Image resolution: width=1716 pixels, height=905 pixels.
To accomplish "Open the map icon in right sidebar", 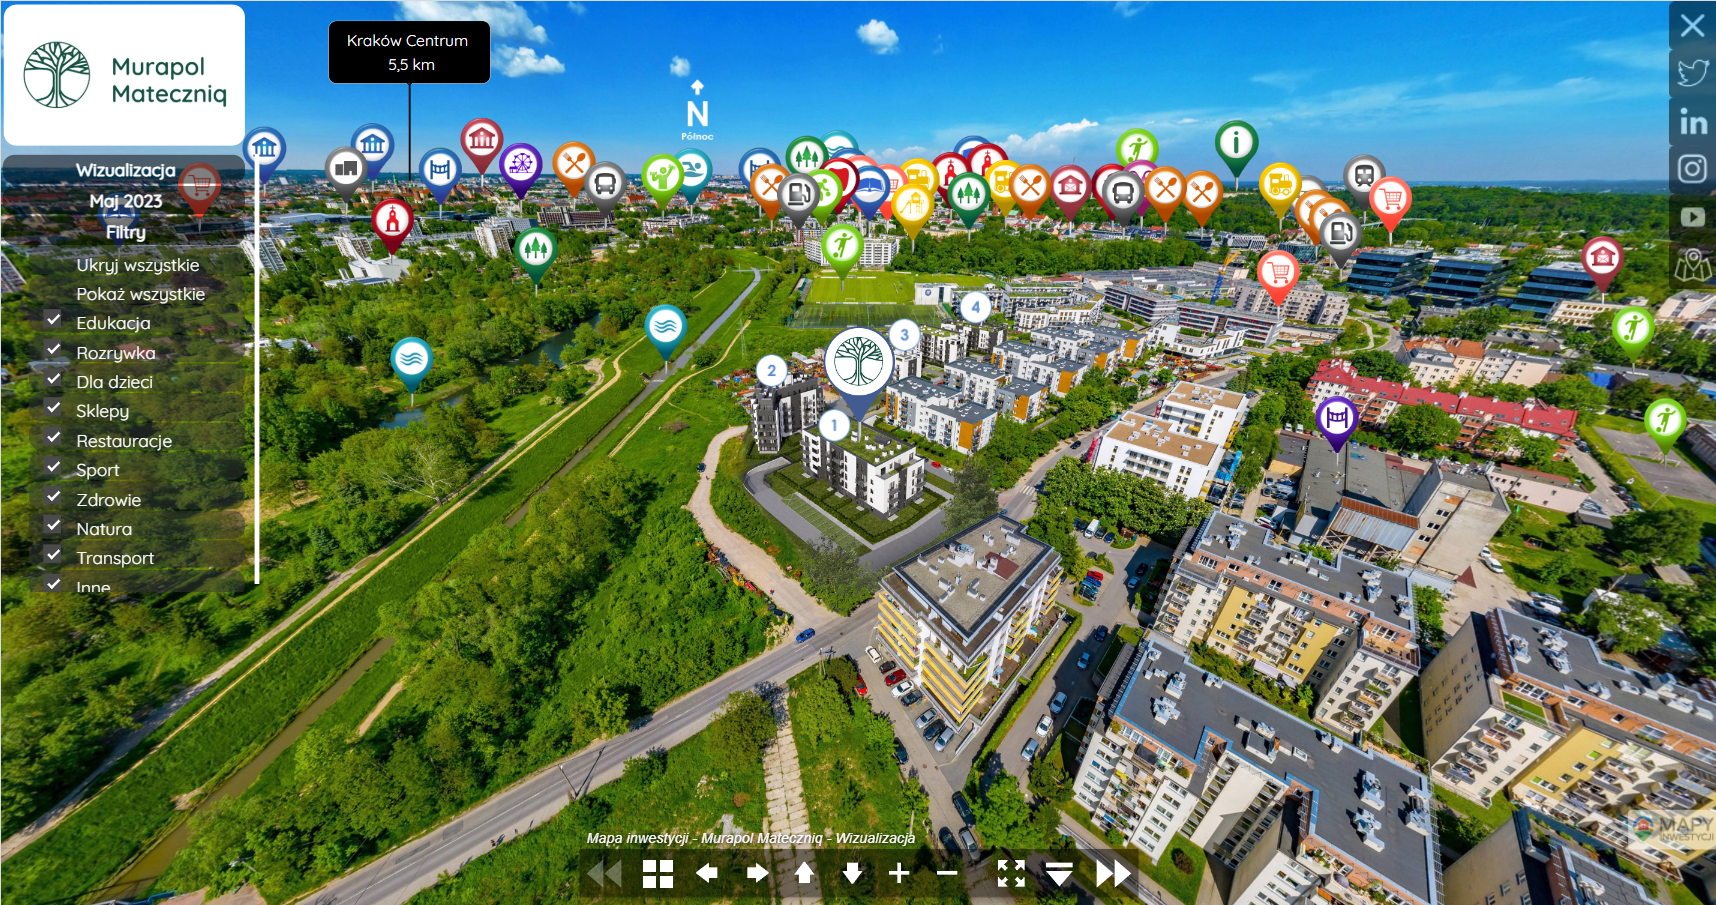I will point(1692,266).
